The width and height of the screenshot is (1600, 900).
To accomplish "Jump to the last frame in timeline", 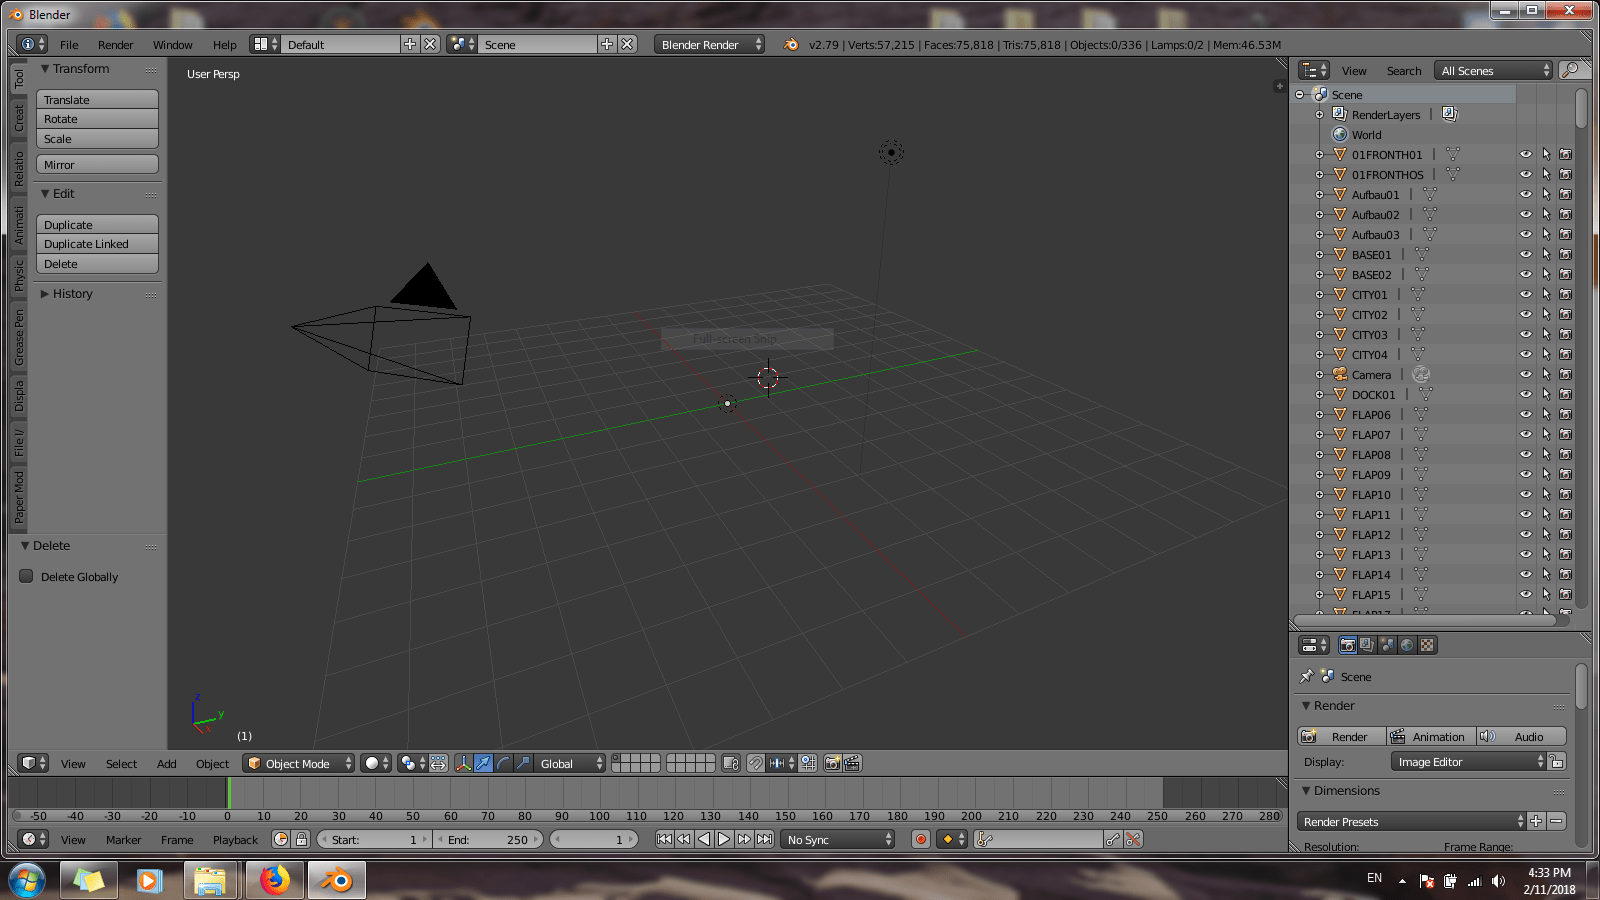I will (x=764, y=840).
